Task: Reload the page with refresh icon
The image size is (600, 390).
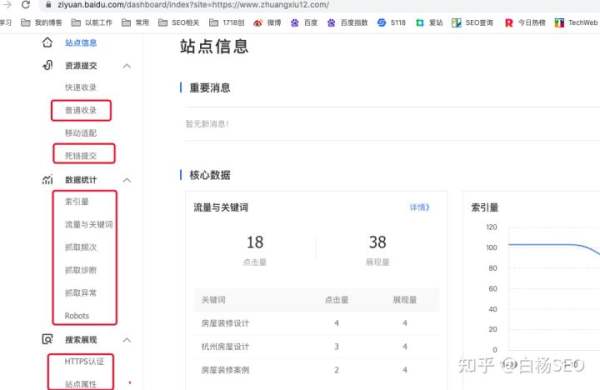Action: [25, 5]
